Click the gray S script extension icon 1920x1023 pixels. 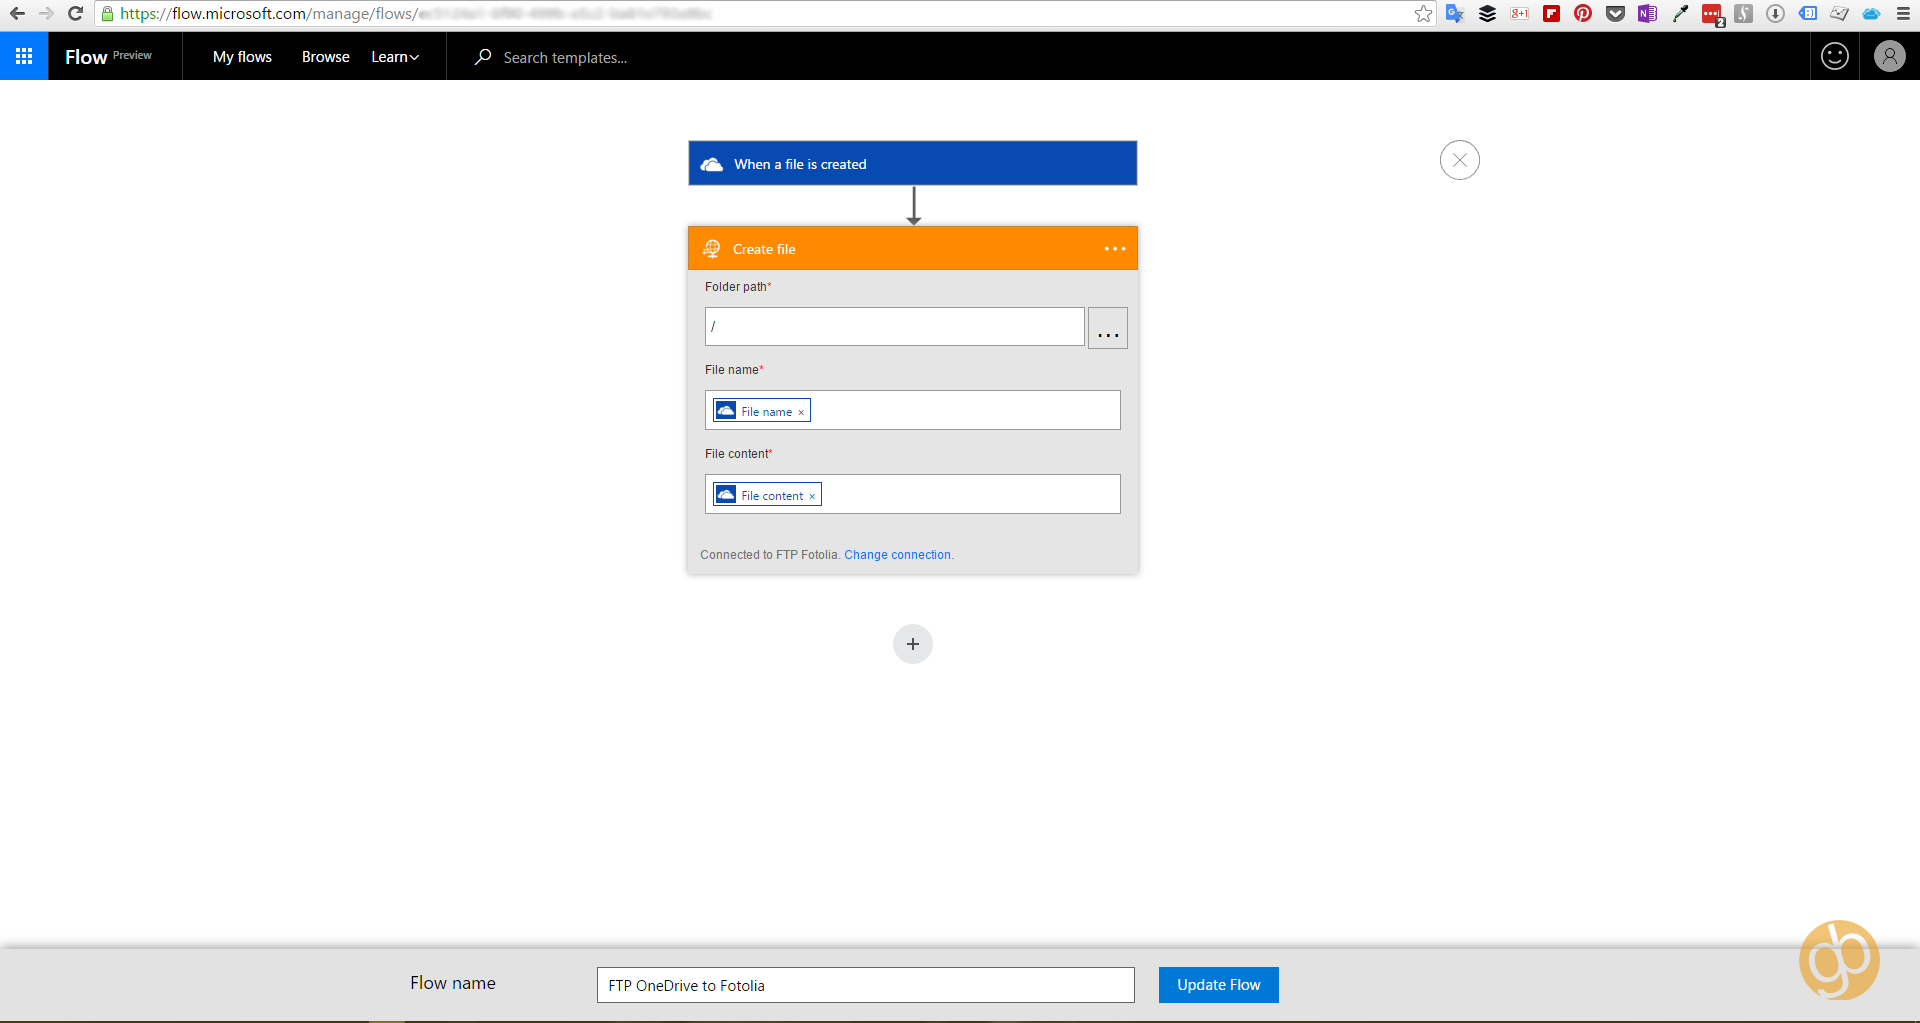coord(1743,14)
